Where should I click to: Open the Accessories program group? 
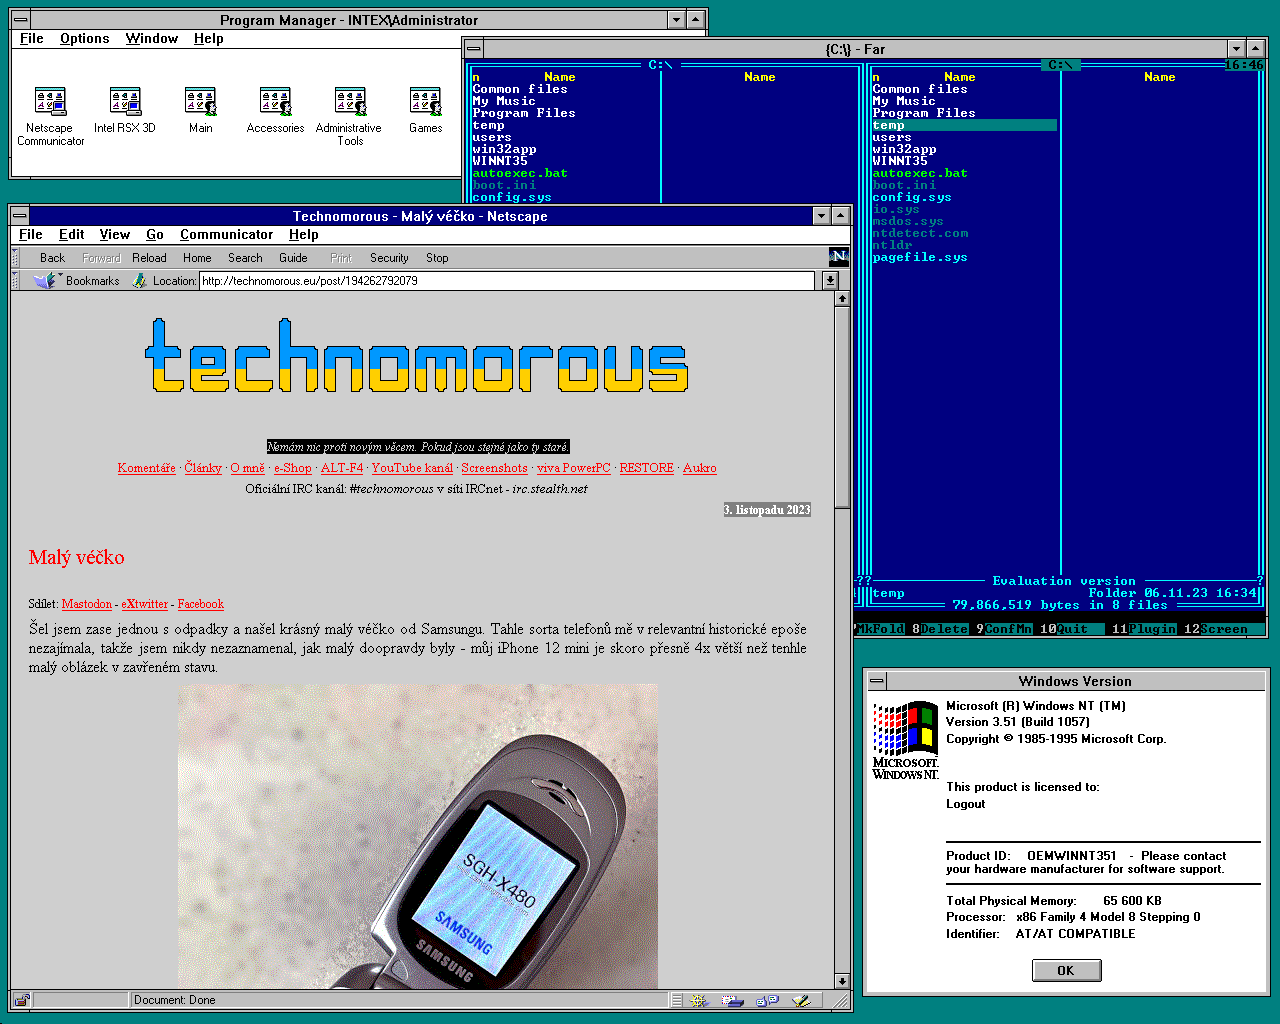point(275,102)
